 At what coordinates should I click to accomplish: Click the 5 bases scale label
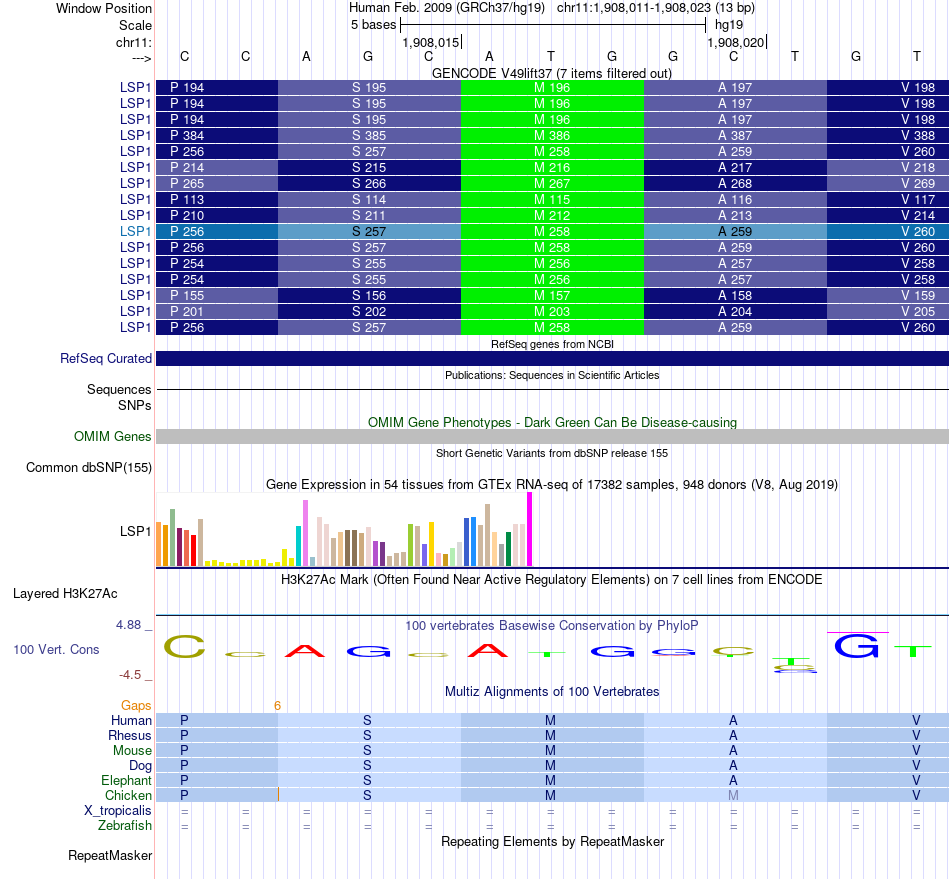[x=373, y=25]
